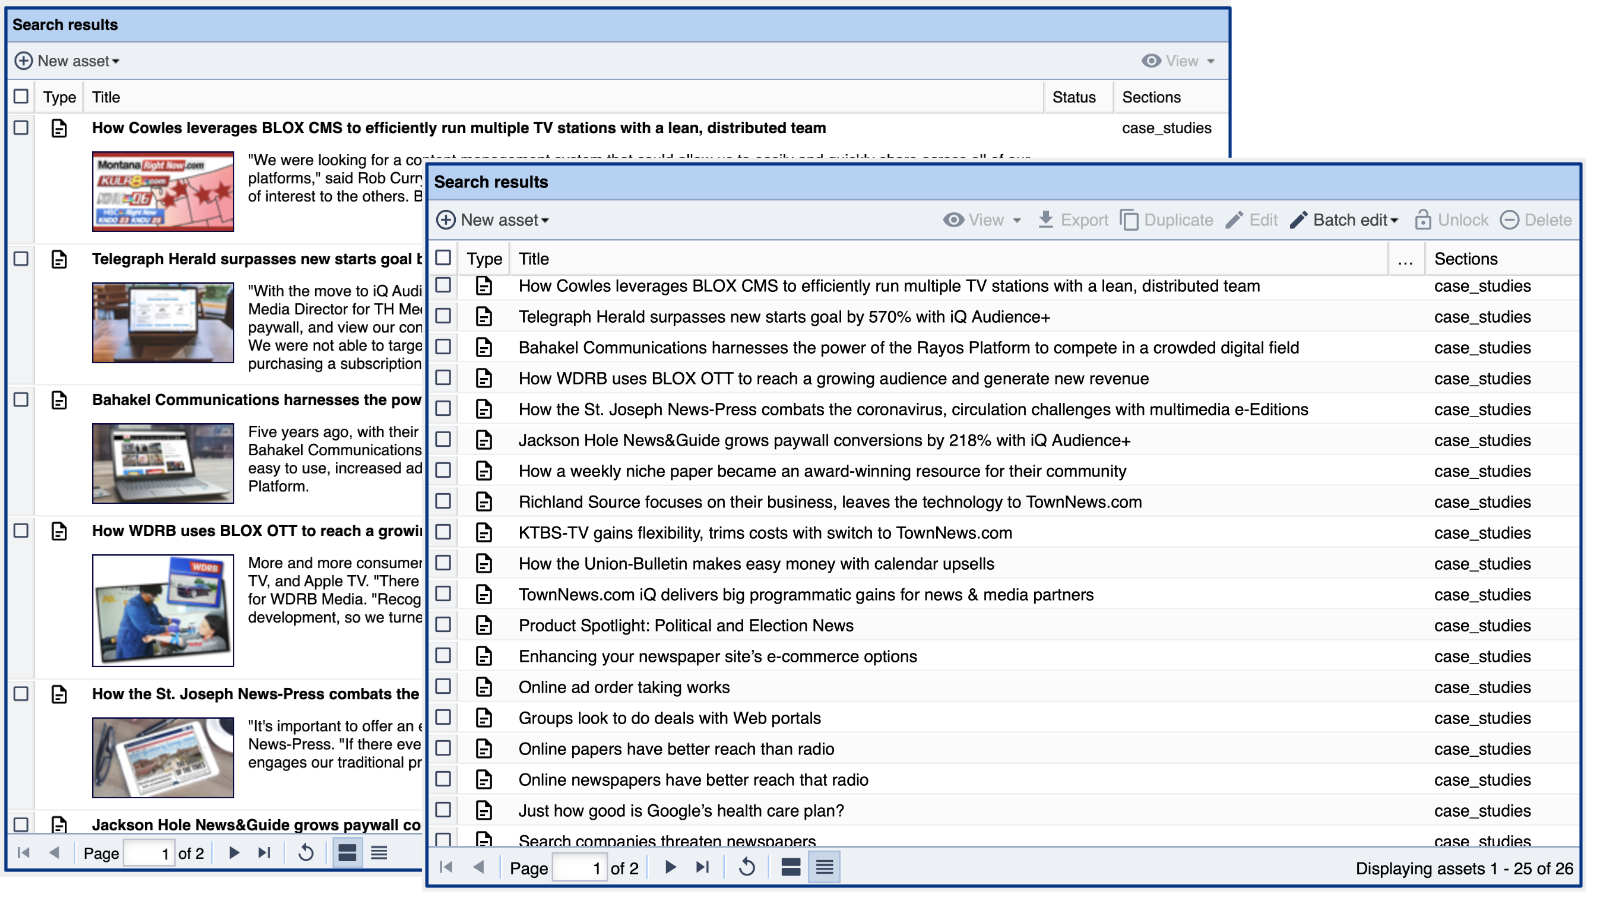Sort by the Sections column header in front panel
Screen dimensions: 1600x900
(x=1465, y=259)
